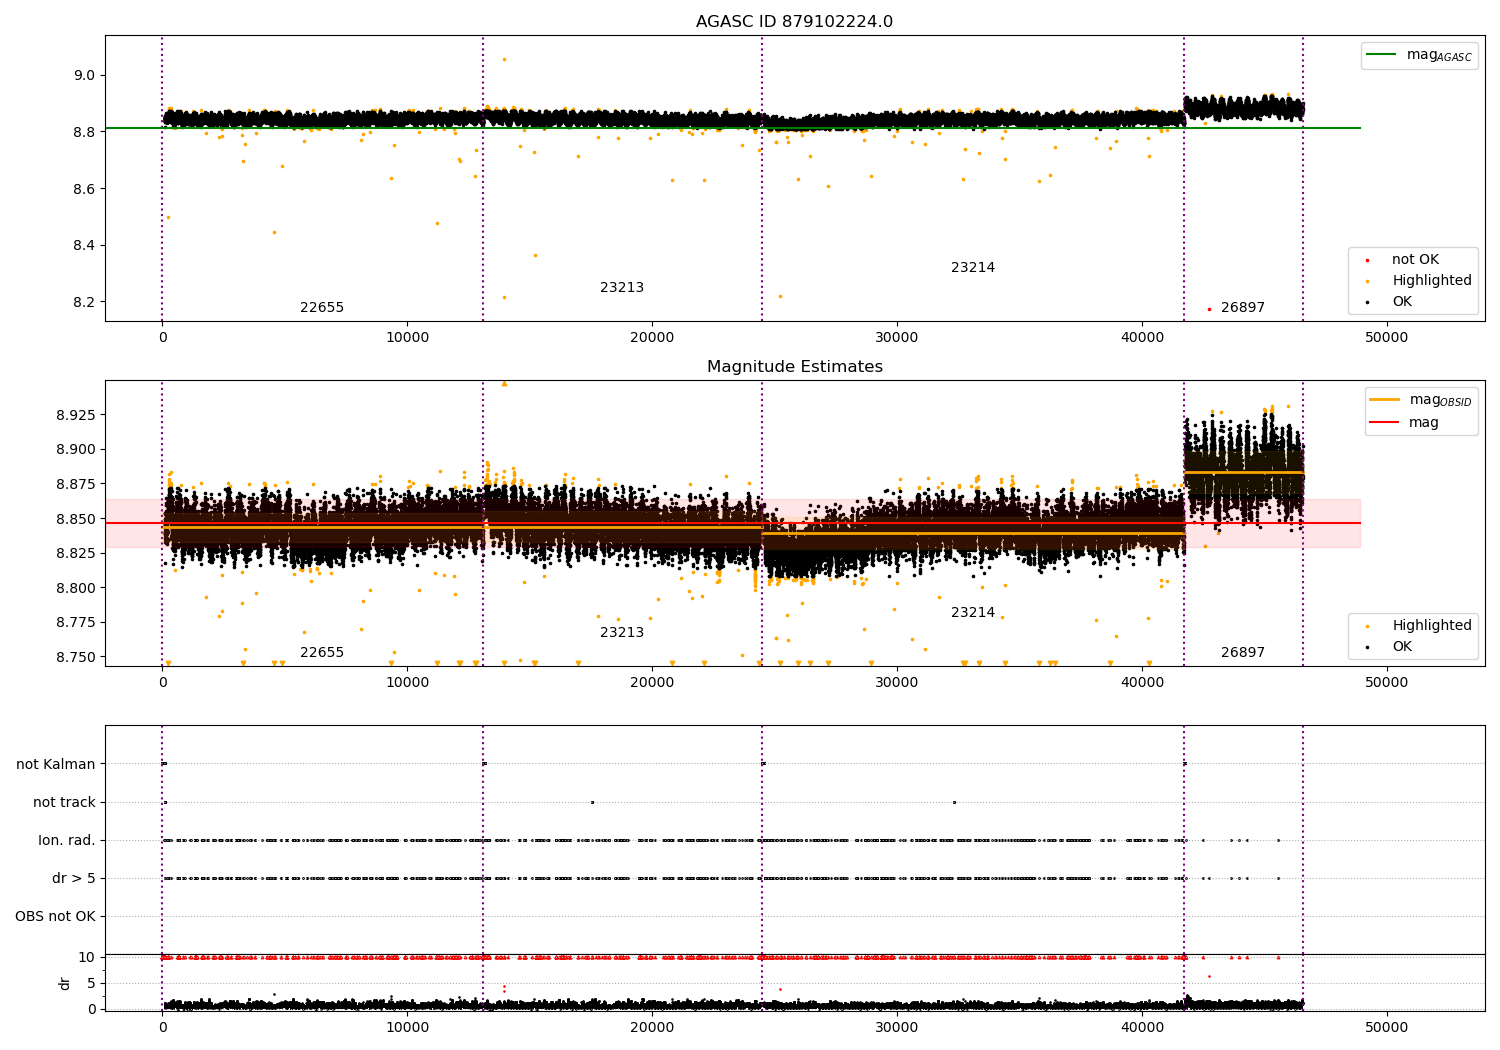The height and width of the screenshot is (1050, 1500).
Task: Click the 'not OK' legend entry in top plot
Action: click(x=1402, y=260)
